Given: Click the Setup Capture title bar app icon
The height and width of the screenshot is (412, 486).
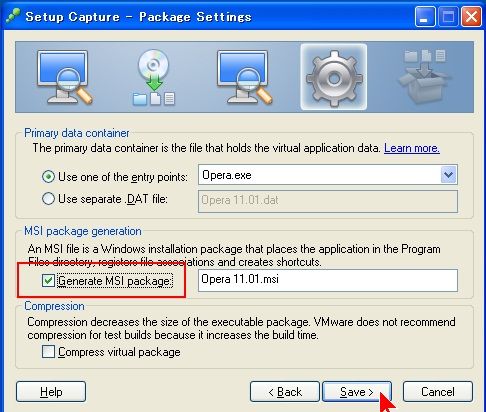Looking at the screenshot, I should click(13, 16).
